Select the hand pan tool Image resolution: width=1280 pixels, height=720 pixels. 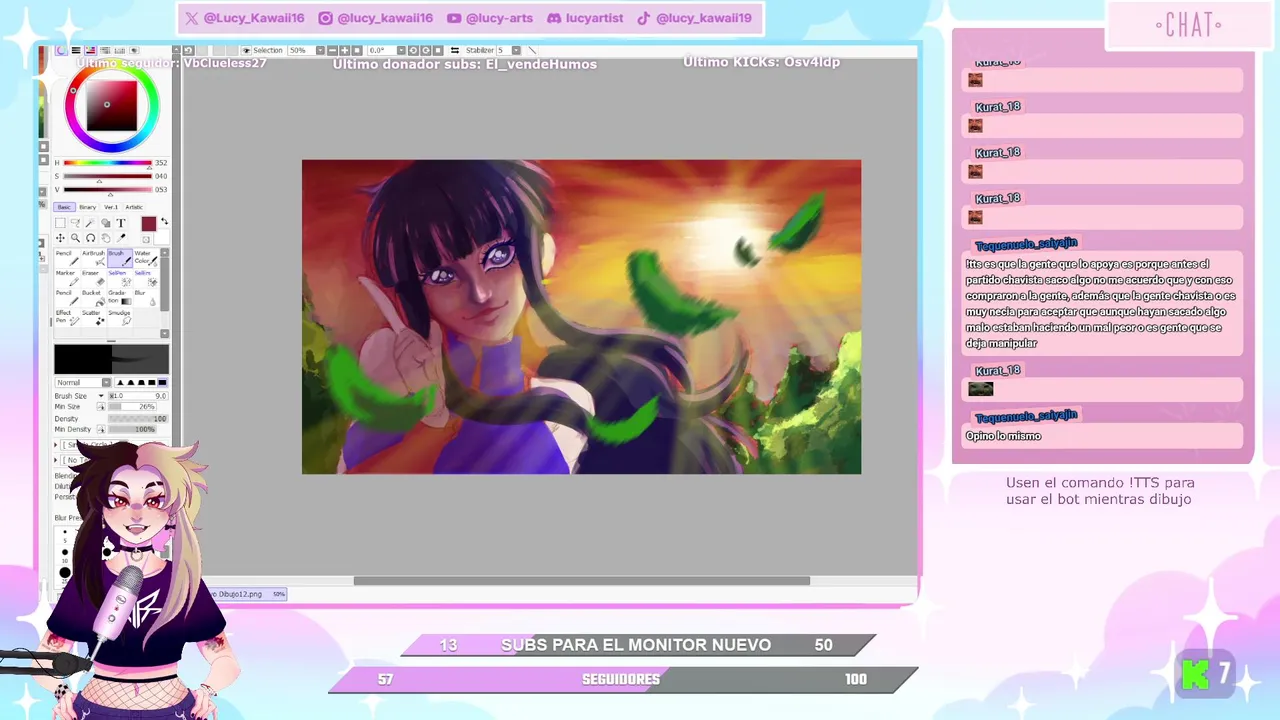click(106, 238)
